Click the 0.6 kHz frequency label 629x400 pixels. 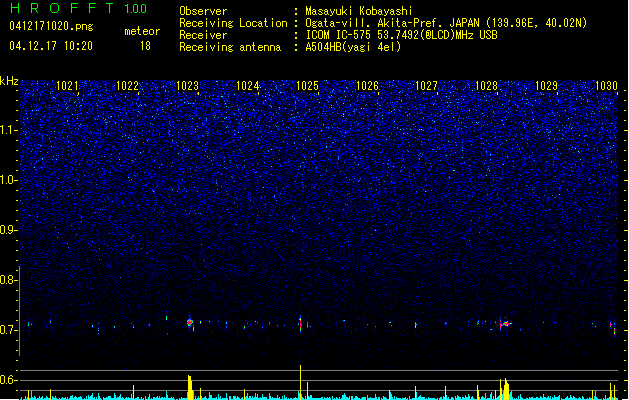(8, 380)
